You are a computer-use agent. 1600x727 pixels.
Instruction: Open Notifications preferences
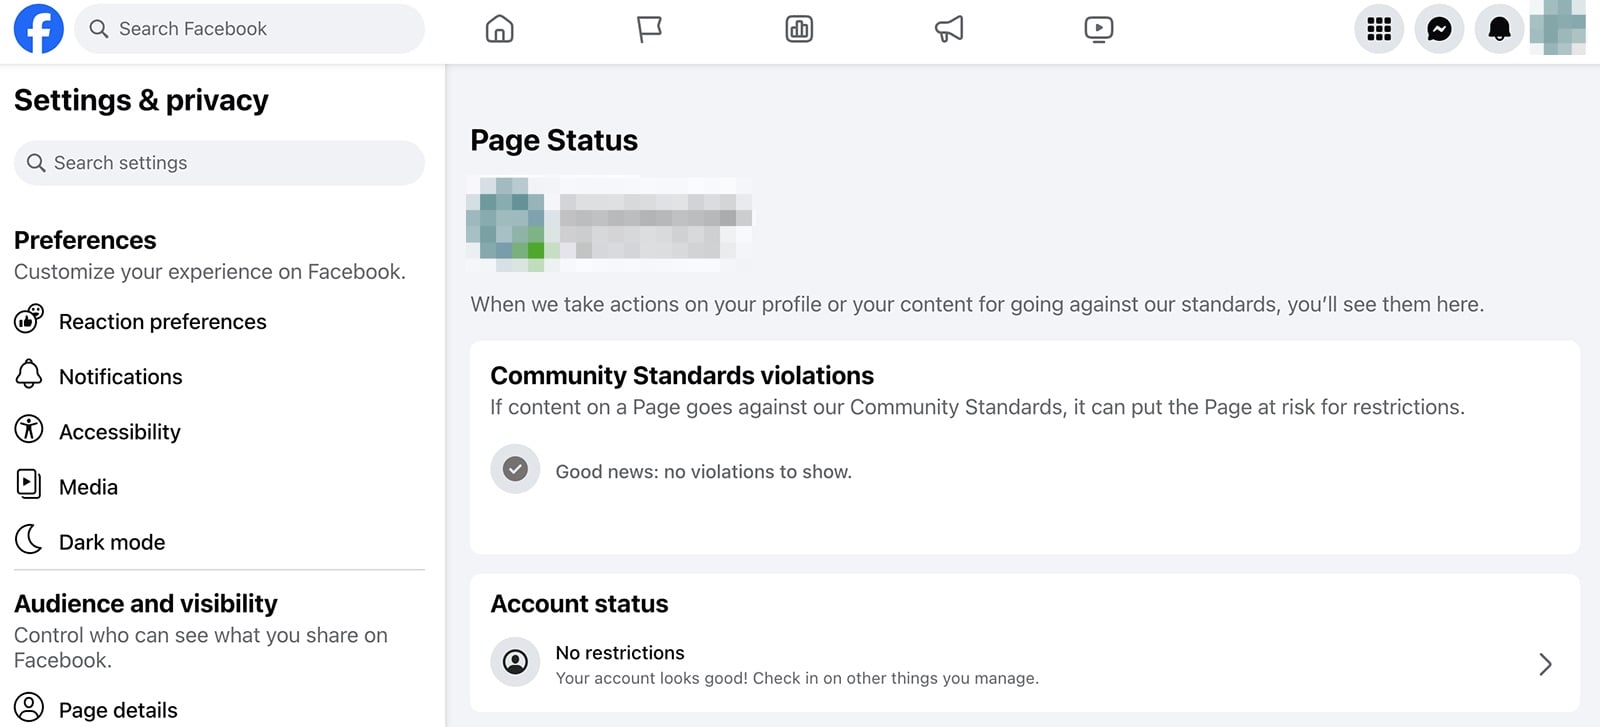click(x=120, y=376)
